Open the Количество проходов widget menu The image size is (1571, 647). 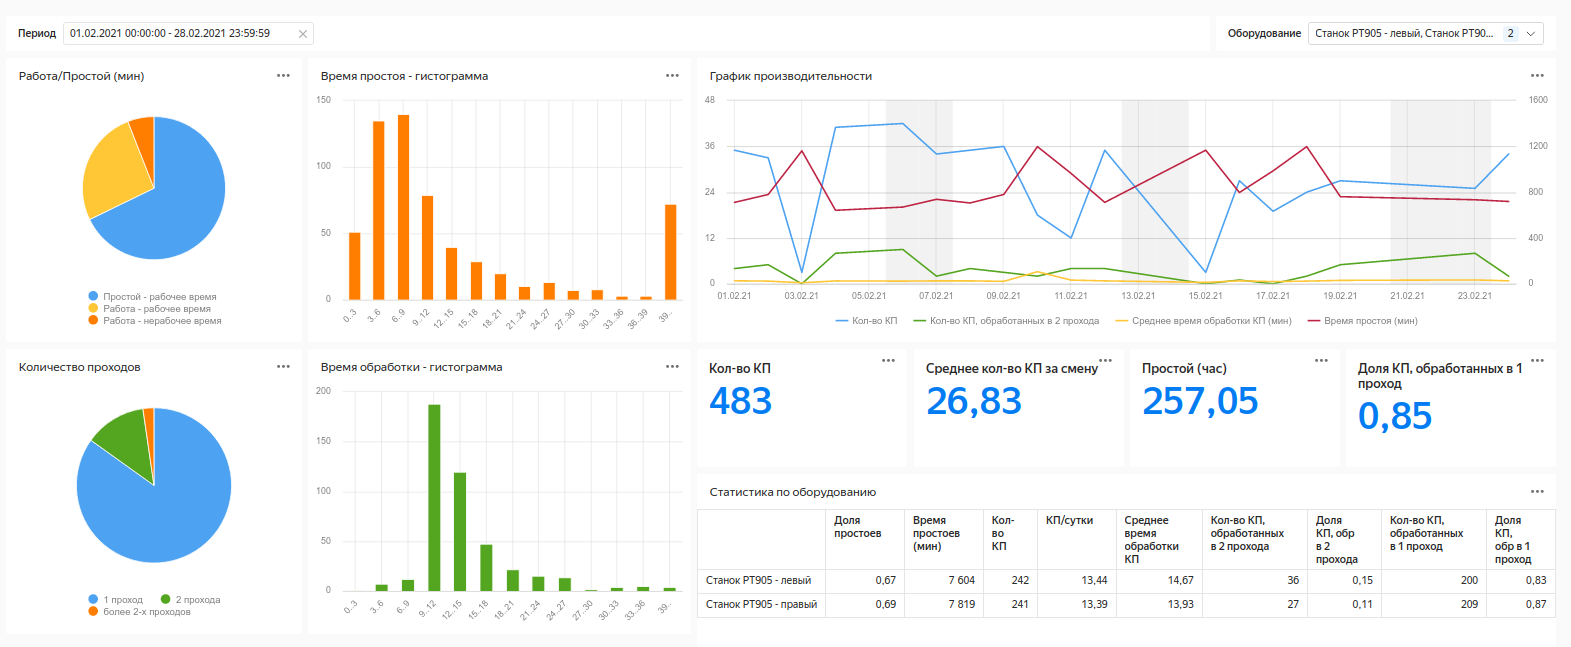(283, 367)
